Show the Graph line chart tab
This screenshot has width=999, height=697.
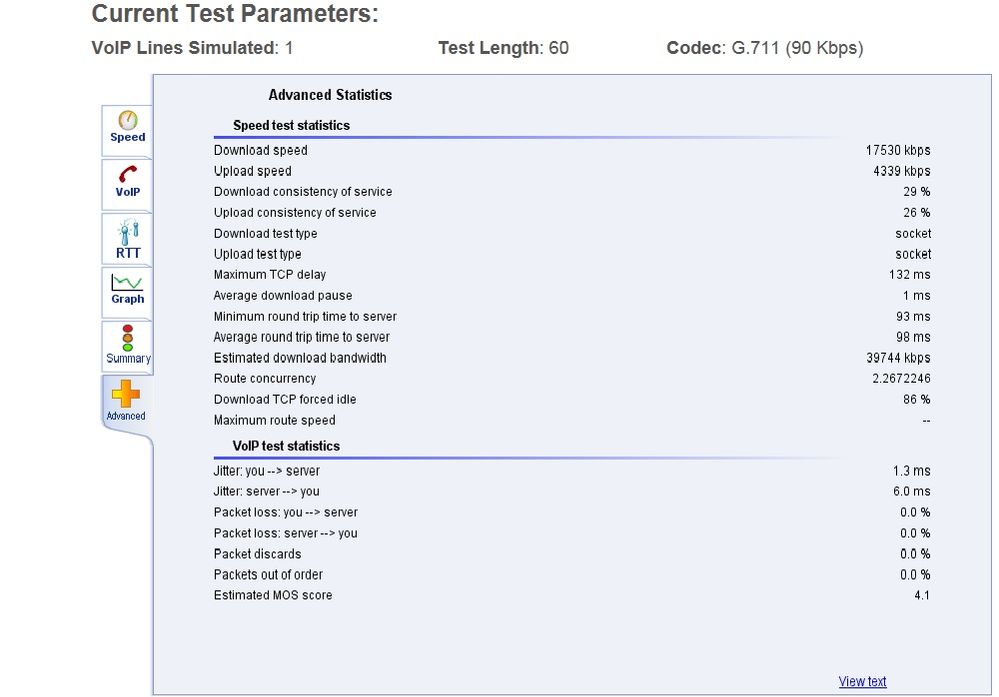[127, 290]
